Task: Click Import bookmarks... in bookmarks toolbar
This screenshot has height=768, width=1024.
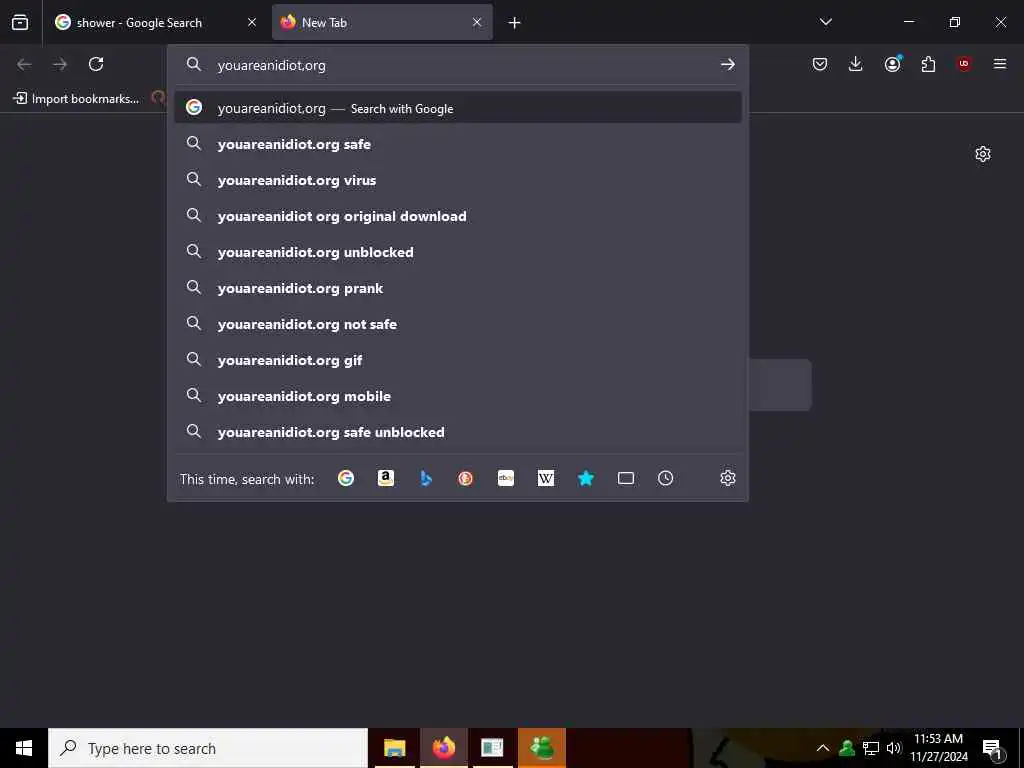Action: click(x=76, y=99)
